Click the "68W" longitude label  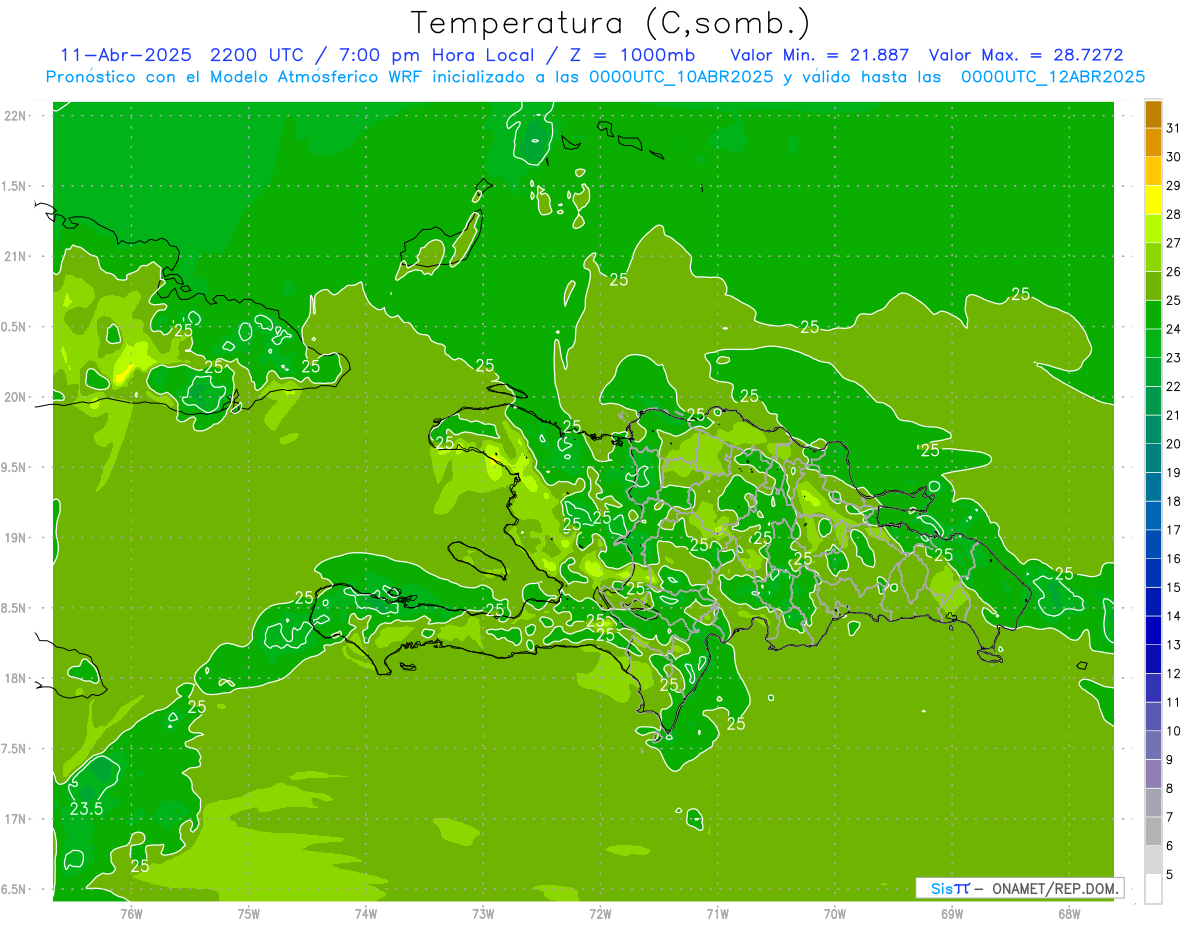click(1069, 914)
